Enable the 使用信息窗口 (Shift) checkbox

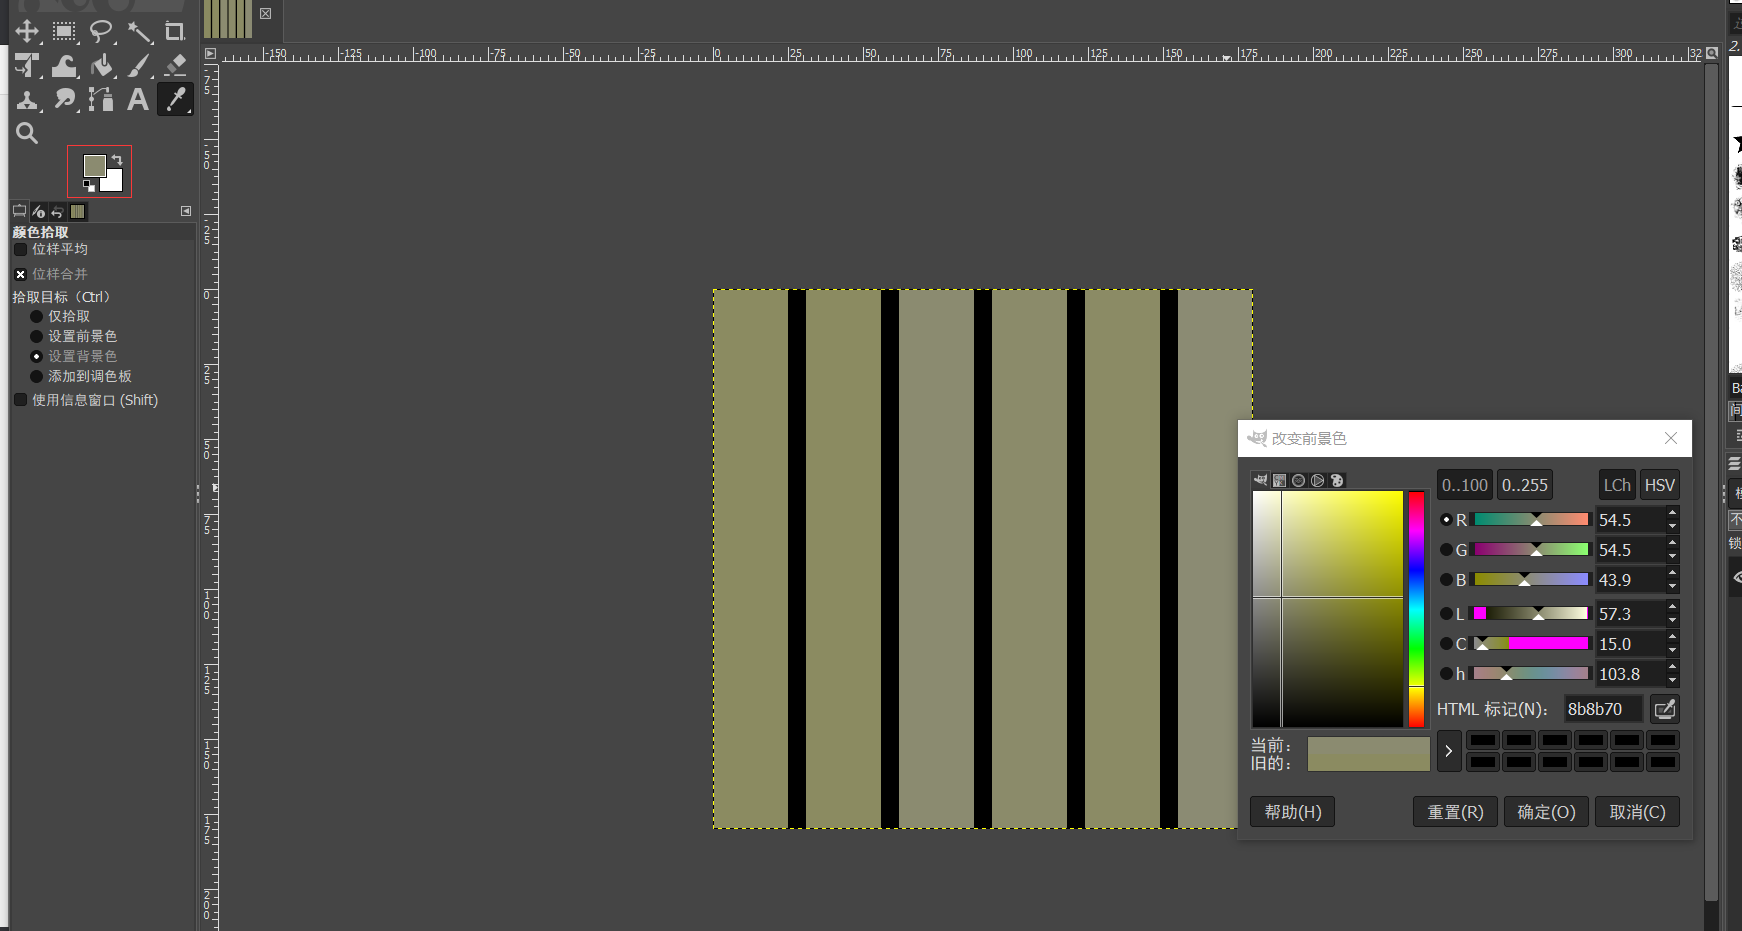20,400
